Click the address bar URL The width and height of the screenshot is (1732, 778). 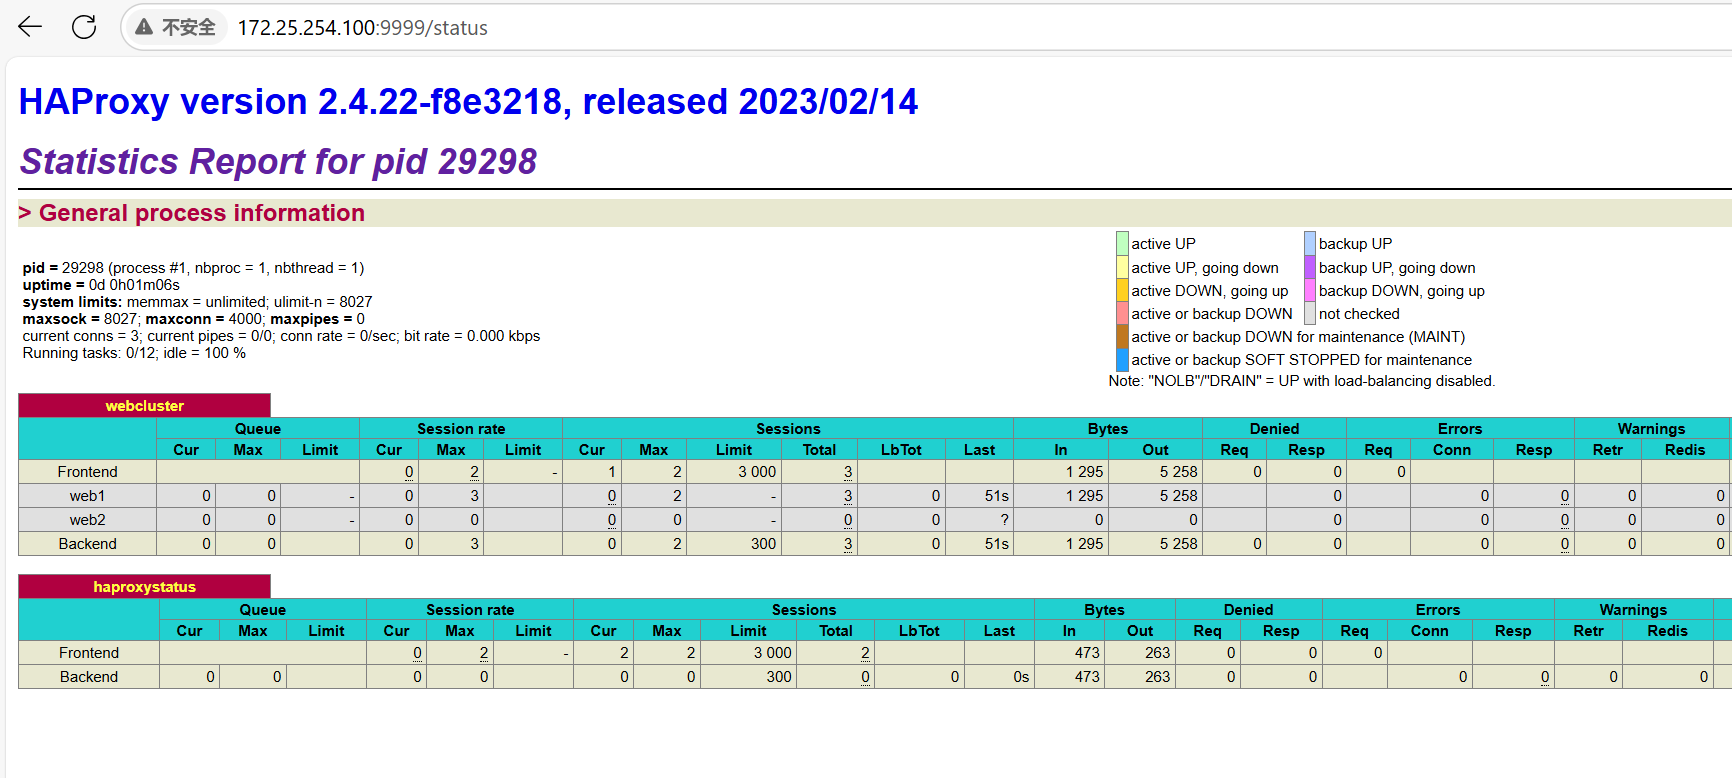click(x=362, y=28)
